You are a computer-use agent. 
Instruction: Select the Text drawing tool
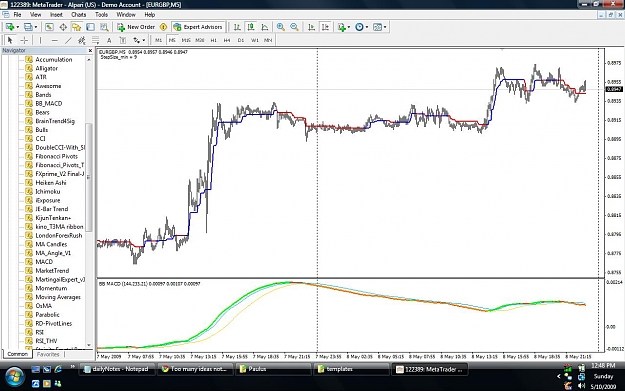click(x=109, y=40)
